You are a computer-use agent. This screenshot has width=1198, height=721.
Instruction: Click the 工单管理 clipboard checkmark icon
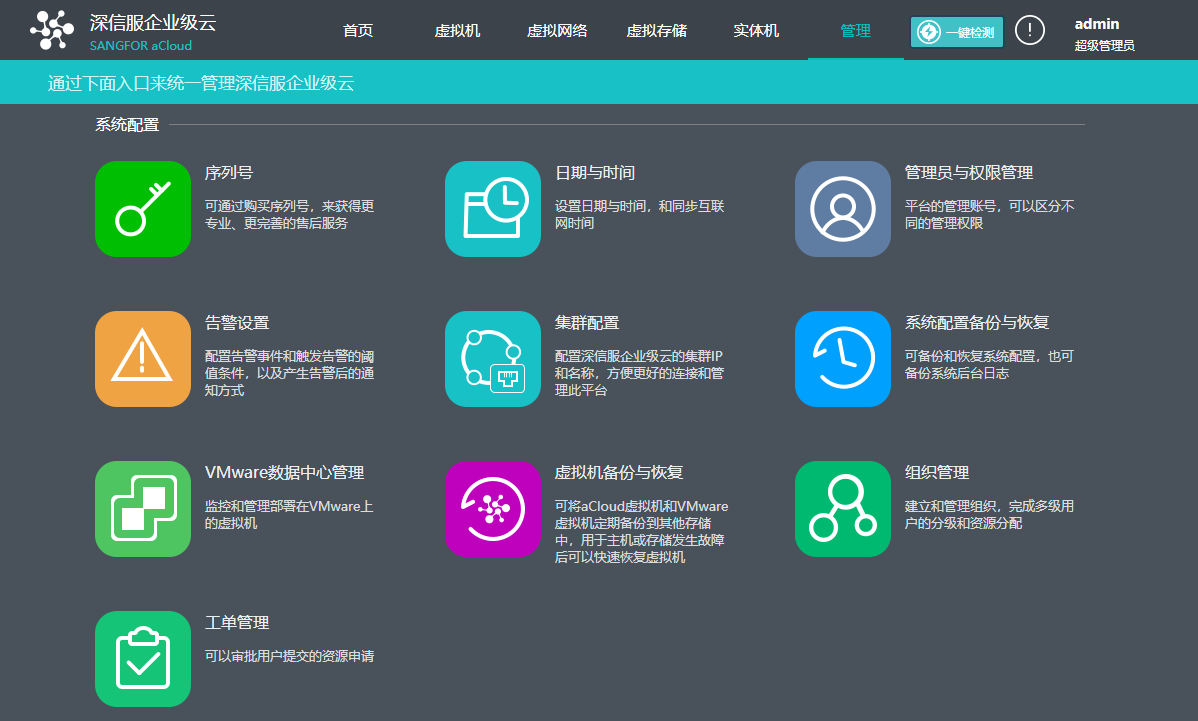(x=143, y=658)
